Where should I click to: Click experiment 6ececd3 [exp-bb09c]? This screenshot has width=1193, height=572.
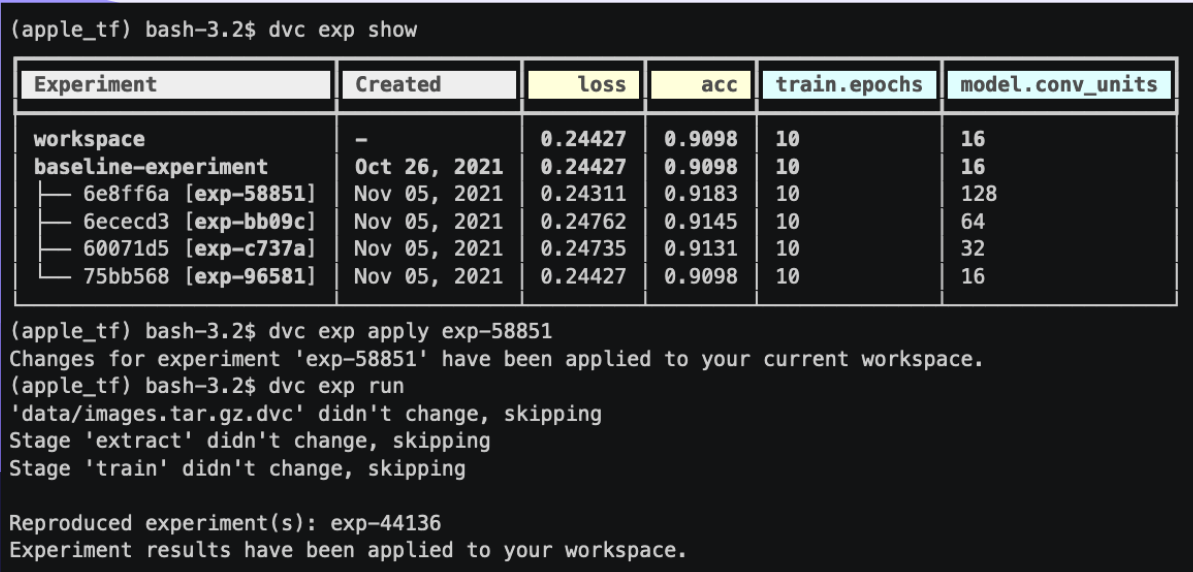pos(199,221)
